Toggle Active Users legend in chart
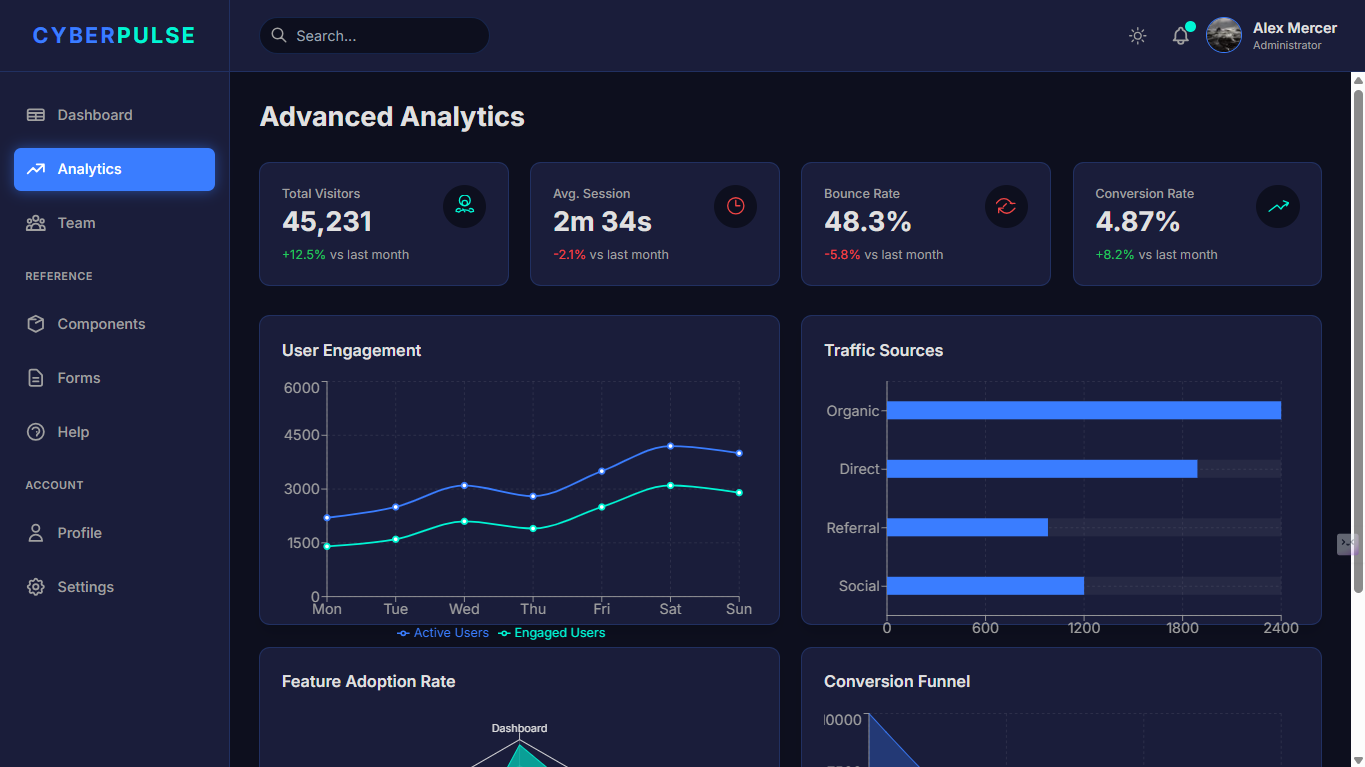 [443, 633]
